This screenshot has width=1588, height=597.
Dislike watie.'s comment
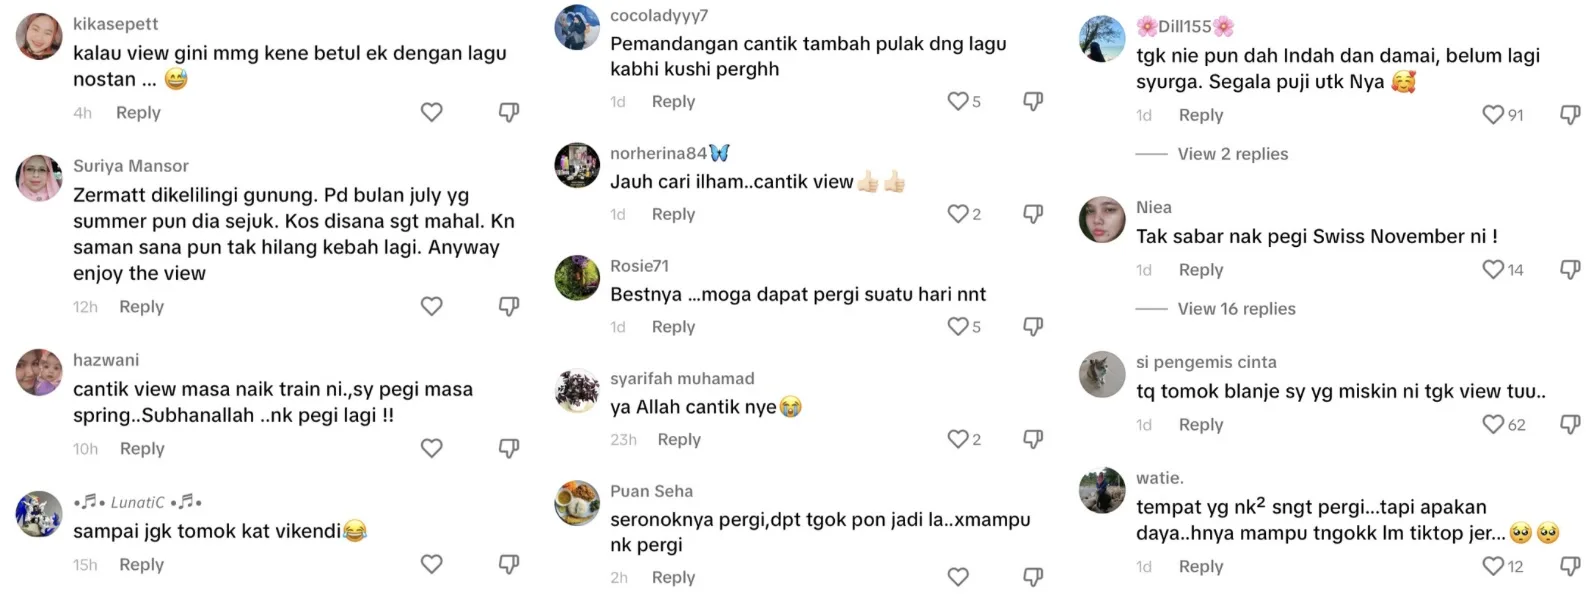[1570, 566]
